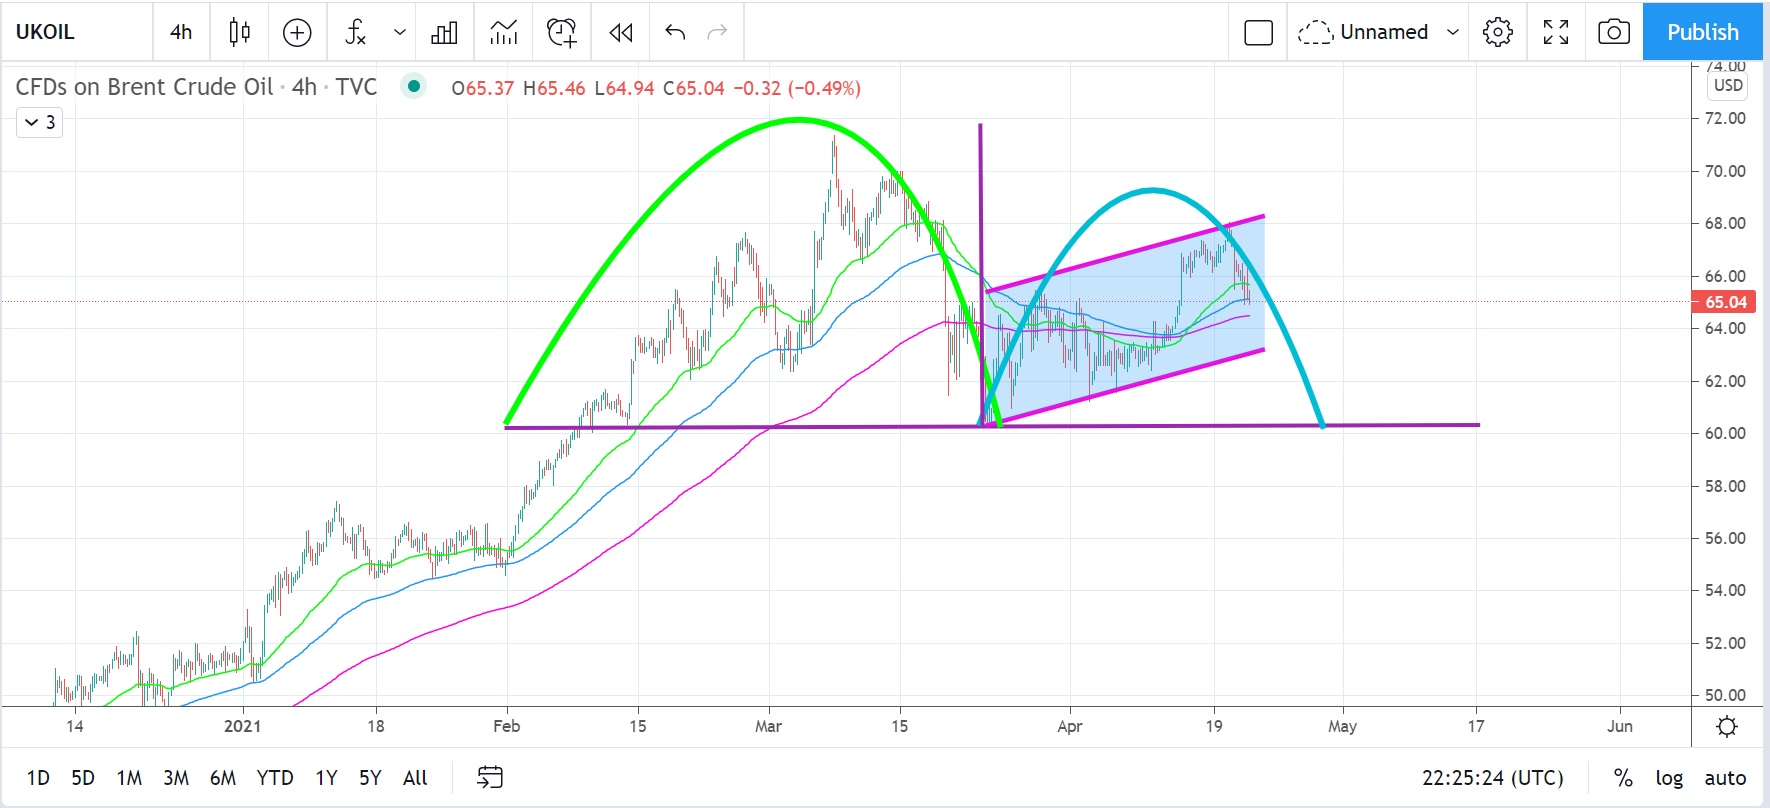Toggle auto scale mode
This screenshot has height=808, width=1770.
click(x=1725, y=778)
